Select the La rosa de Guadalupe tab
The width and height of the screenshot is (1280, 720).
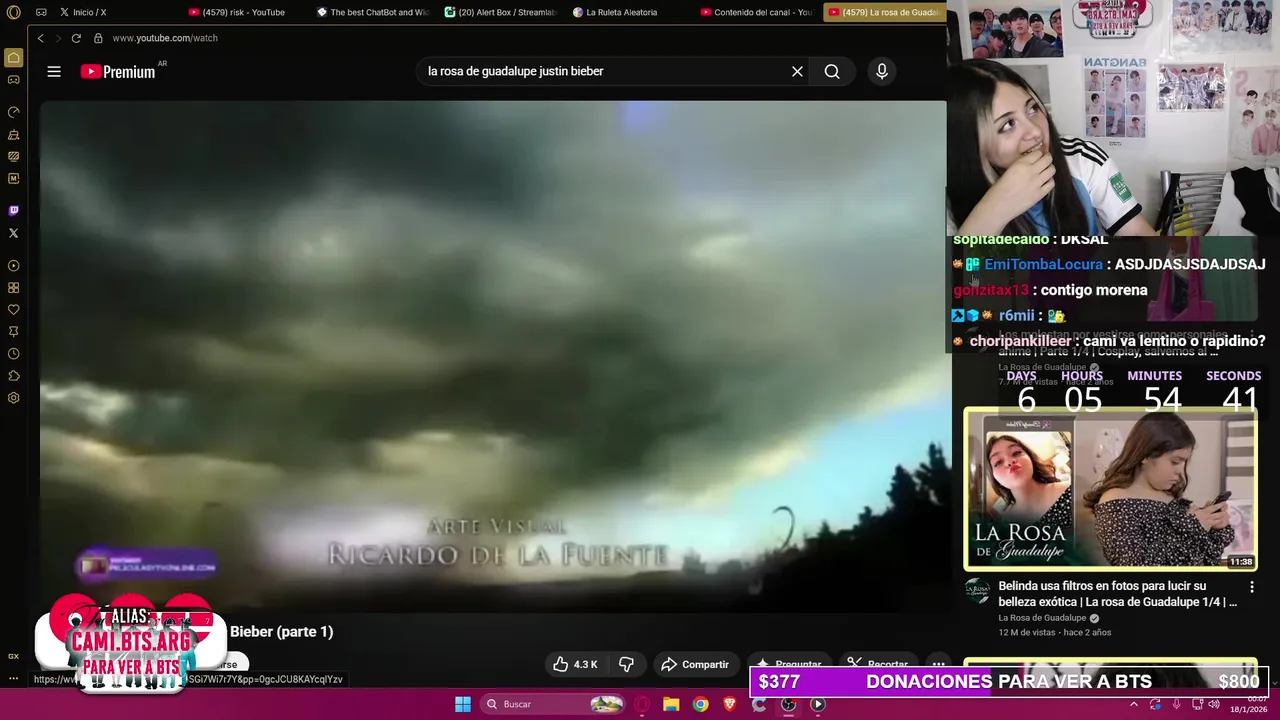click(x=884, y=12)
